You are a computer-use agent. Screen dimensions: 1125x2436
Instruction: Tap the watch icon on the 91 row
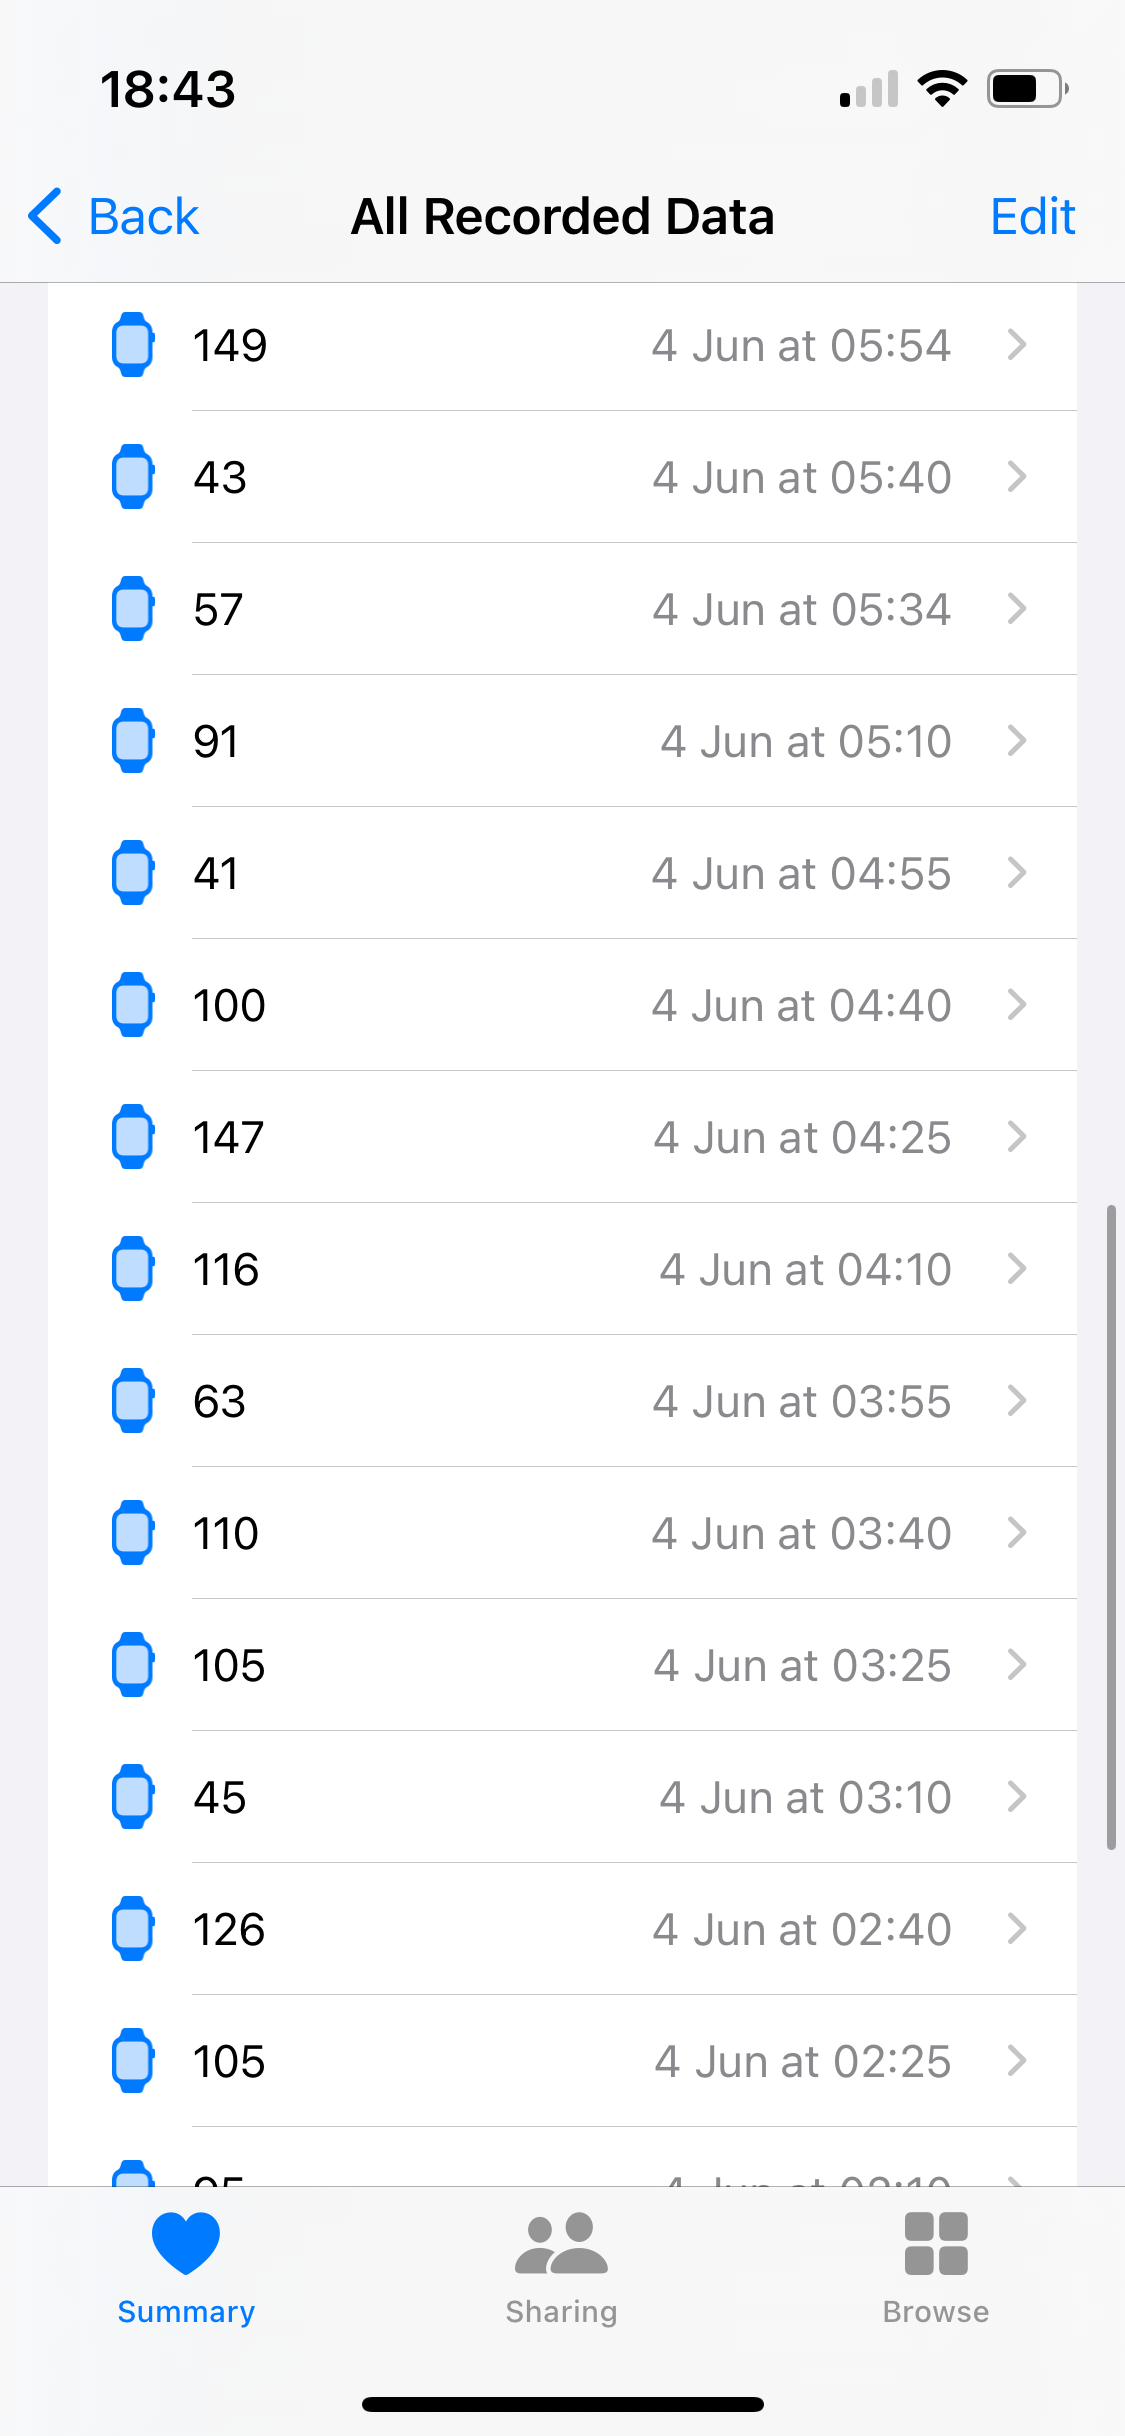[x=132, y=741]
